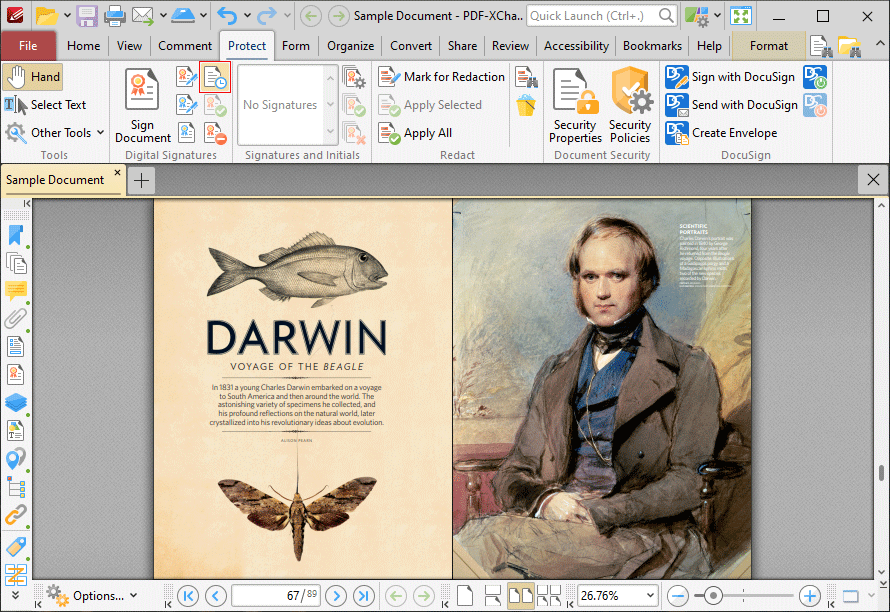Click Mark for Redaction
Viewport: 890px width, 612px height.
tap(441, 77)
